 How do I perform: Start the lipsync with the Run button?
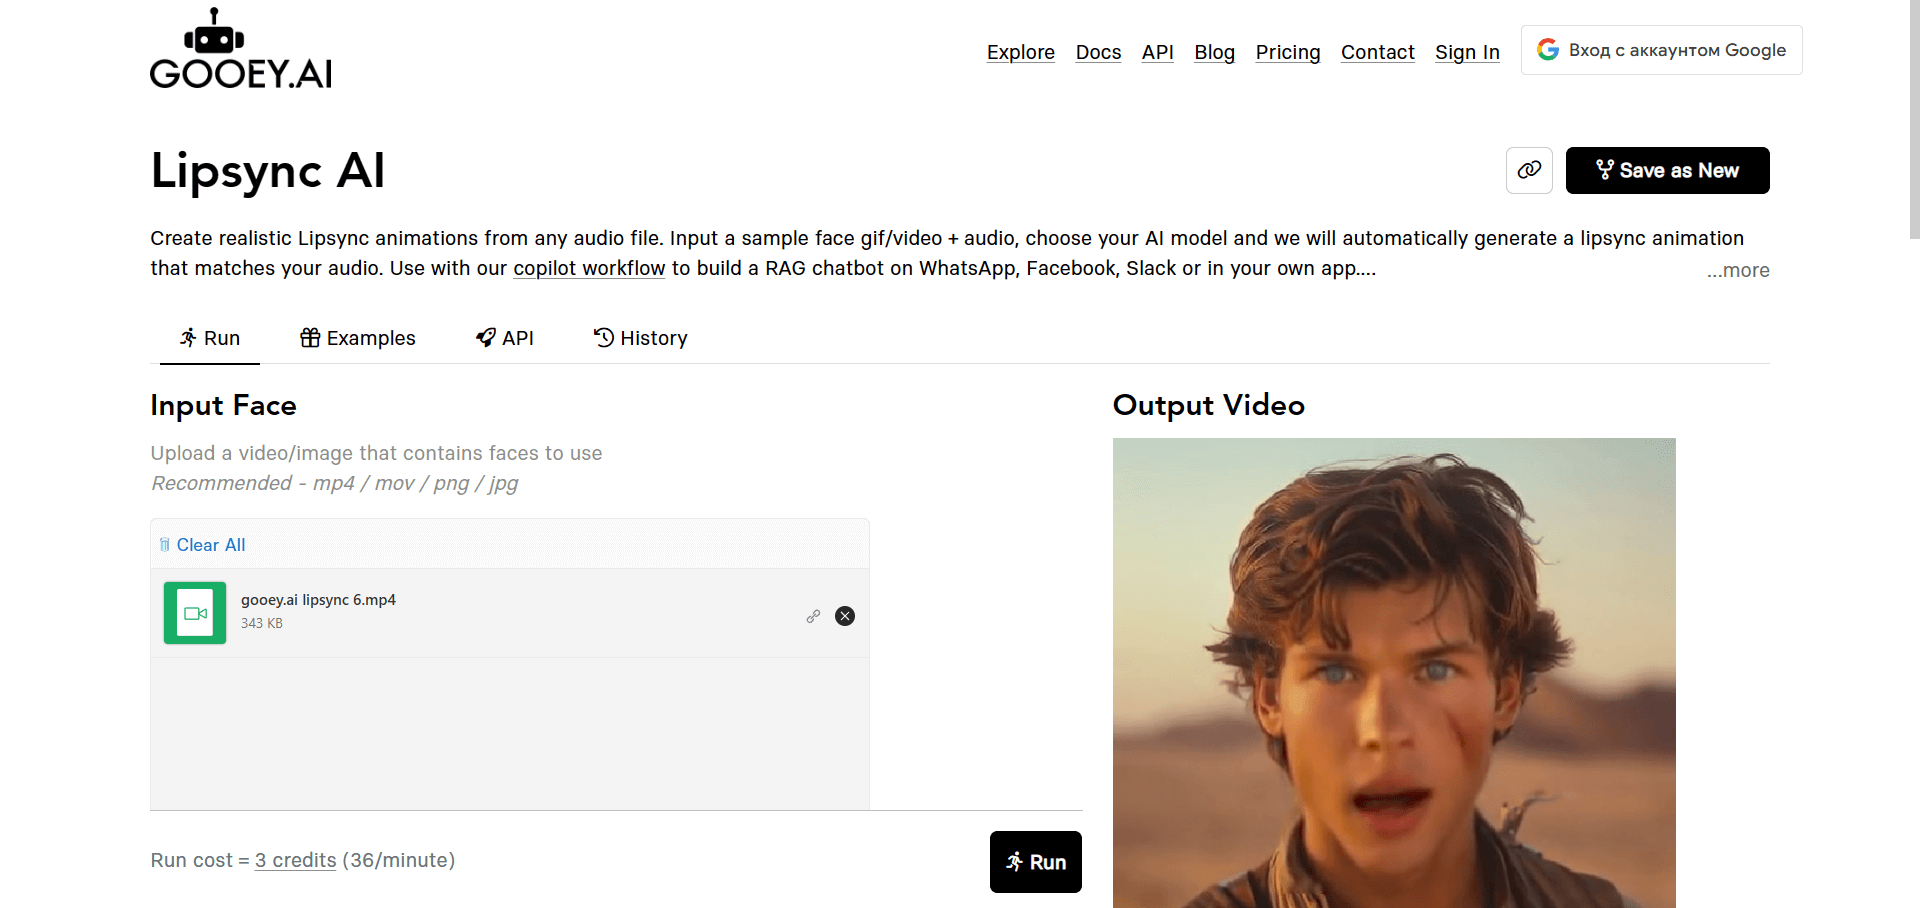click(x=1036, y=862)
